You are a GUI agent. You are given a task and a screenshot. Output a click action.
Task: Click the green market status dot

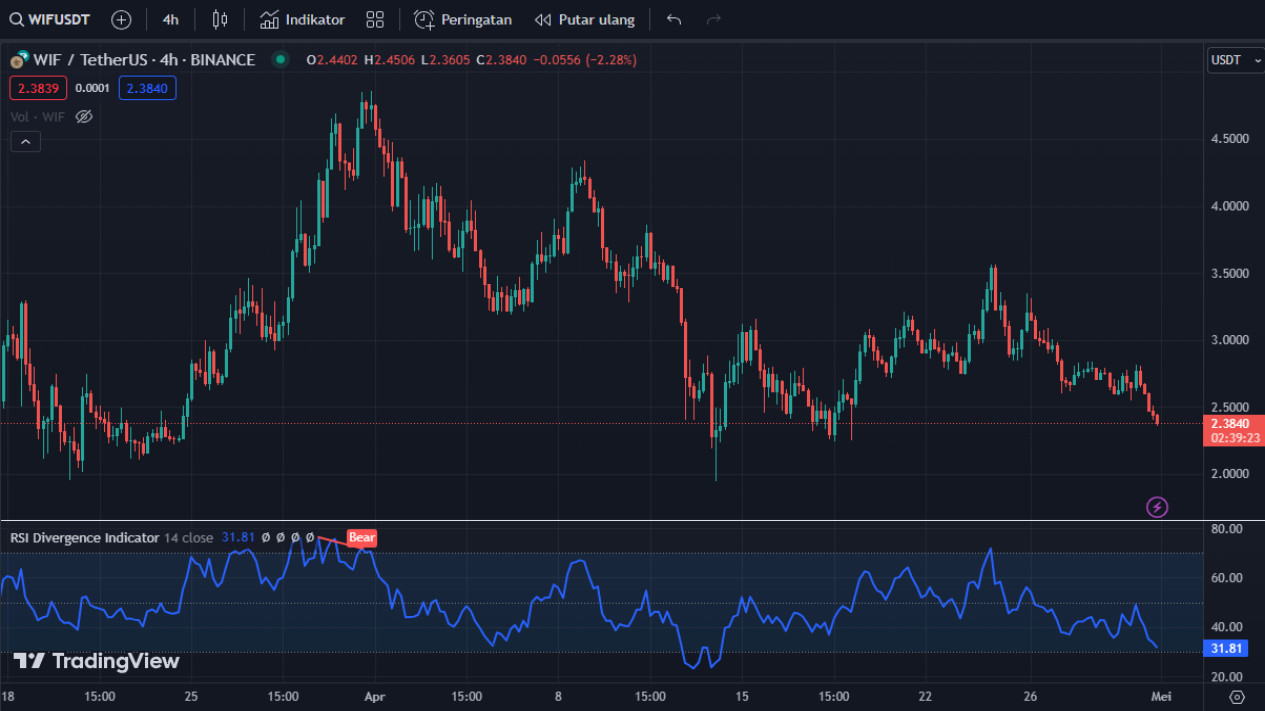tap(280, 60)
